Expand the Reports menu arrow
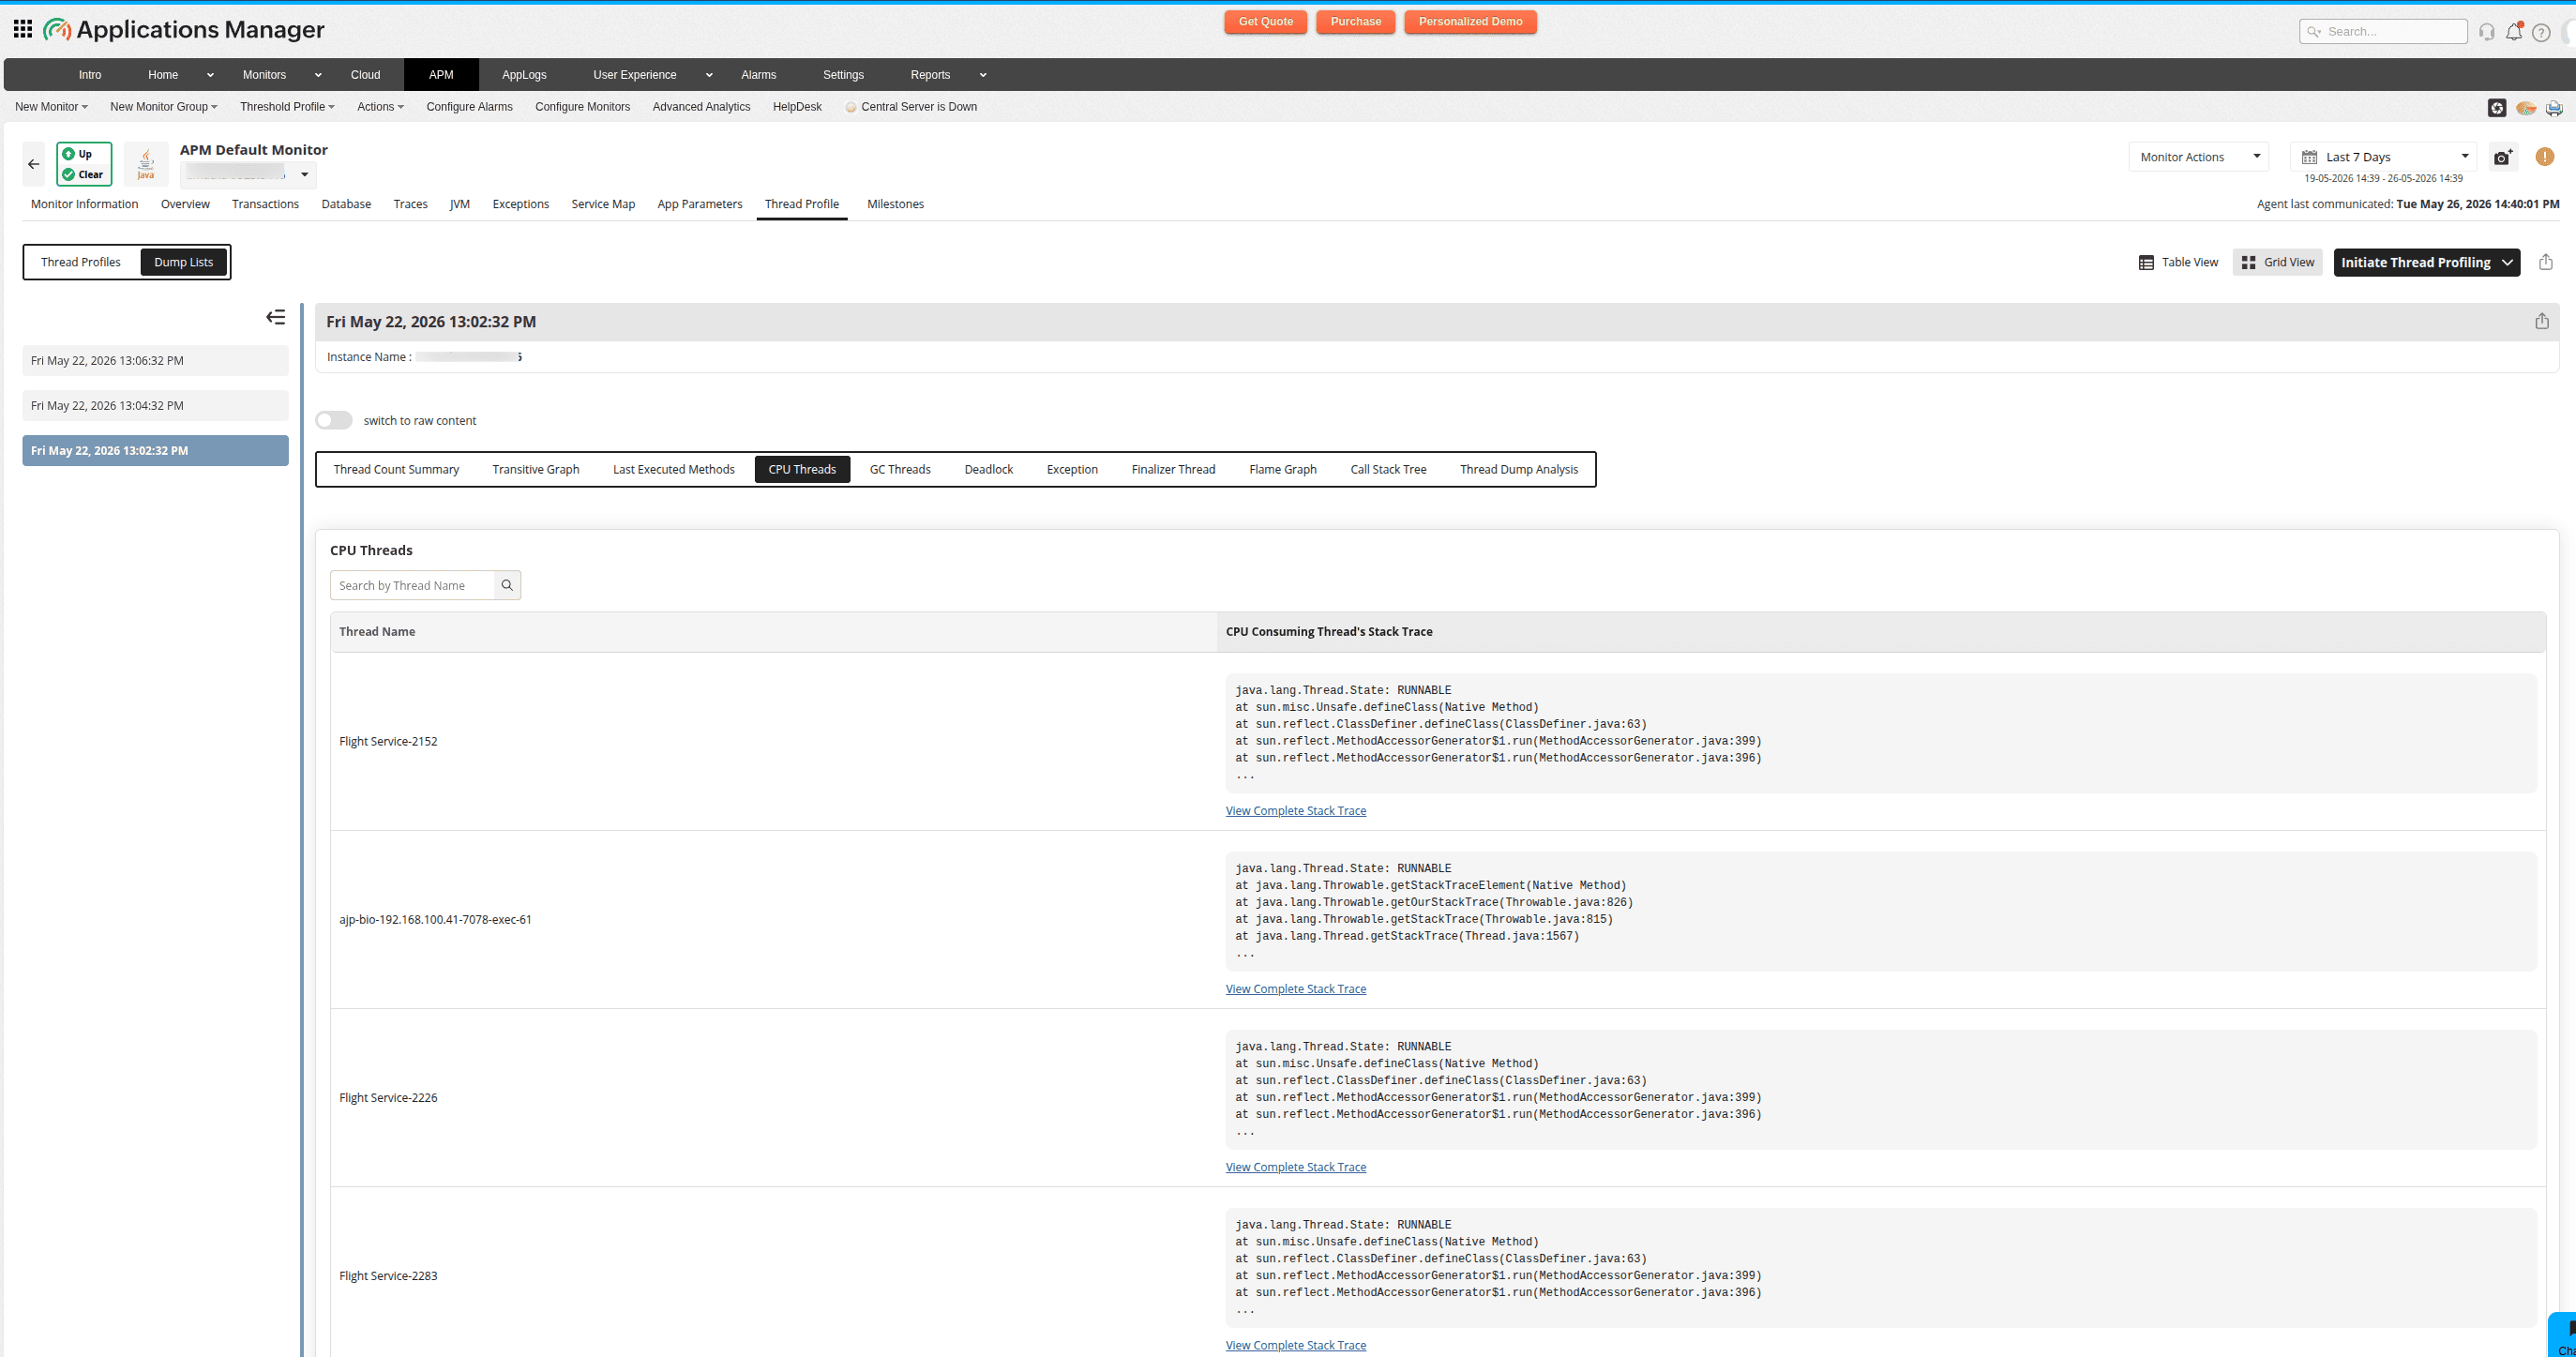Viewport: 2576px width, 1357px height. point(983,75)
